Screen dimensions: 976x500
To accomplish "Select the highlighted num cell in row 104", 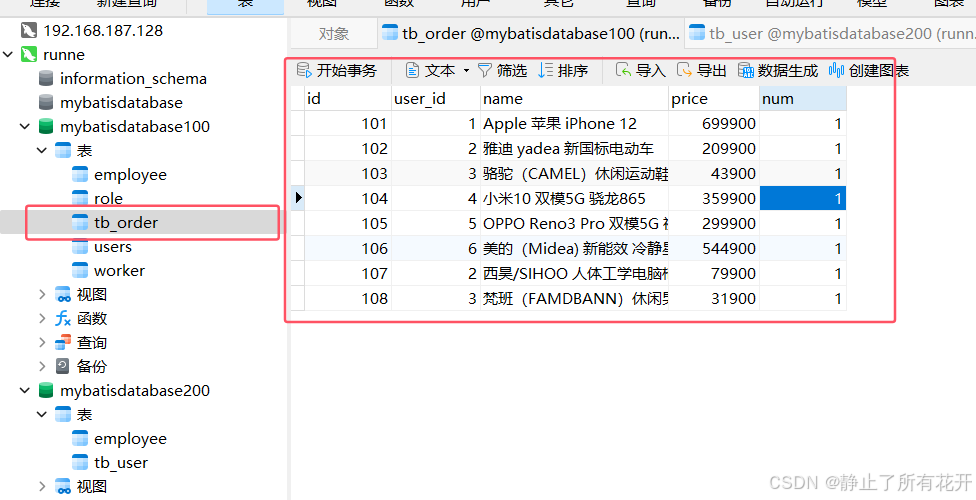I will coord(803,199).
